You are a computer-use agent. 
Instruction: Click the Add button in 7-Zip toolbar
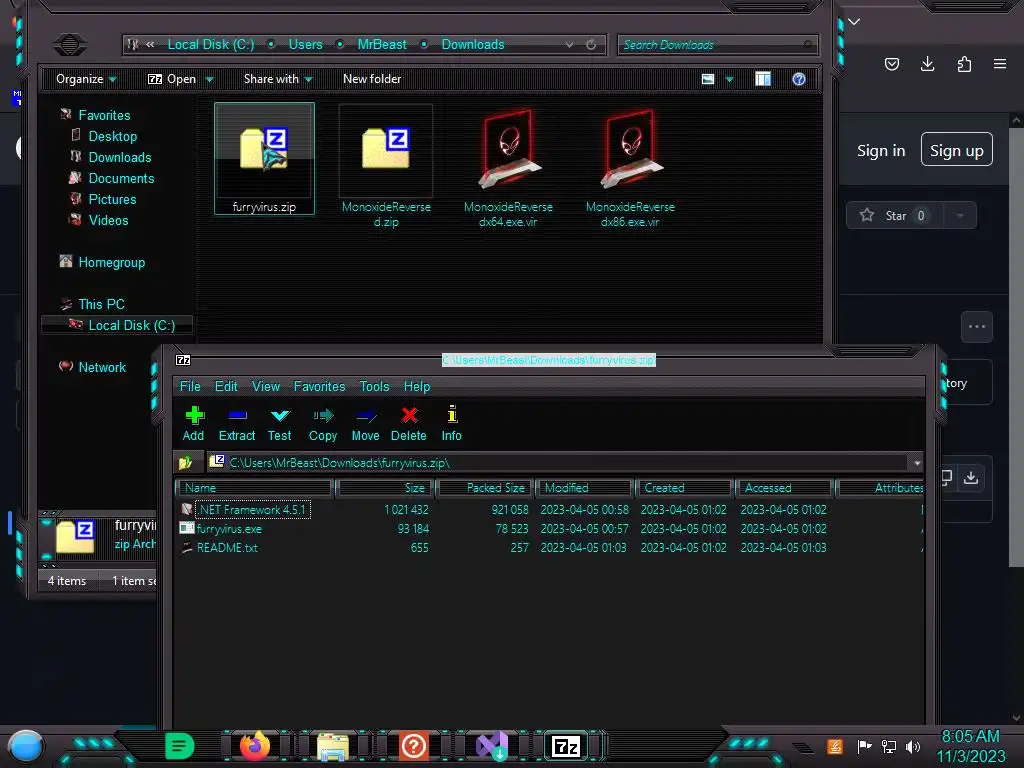[x=193, y=424]
